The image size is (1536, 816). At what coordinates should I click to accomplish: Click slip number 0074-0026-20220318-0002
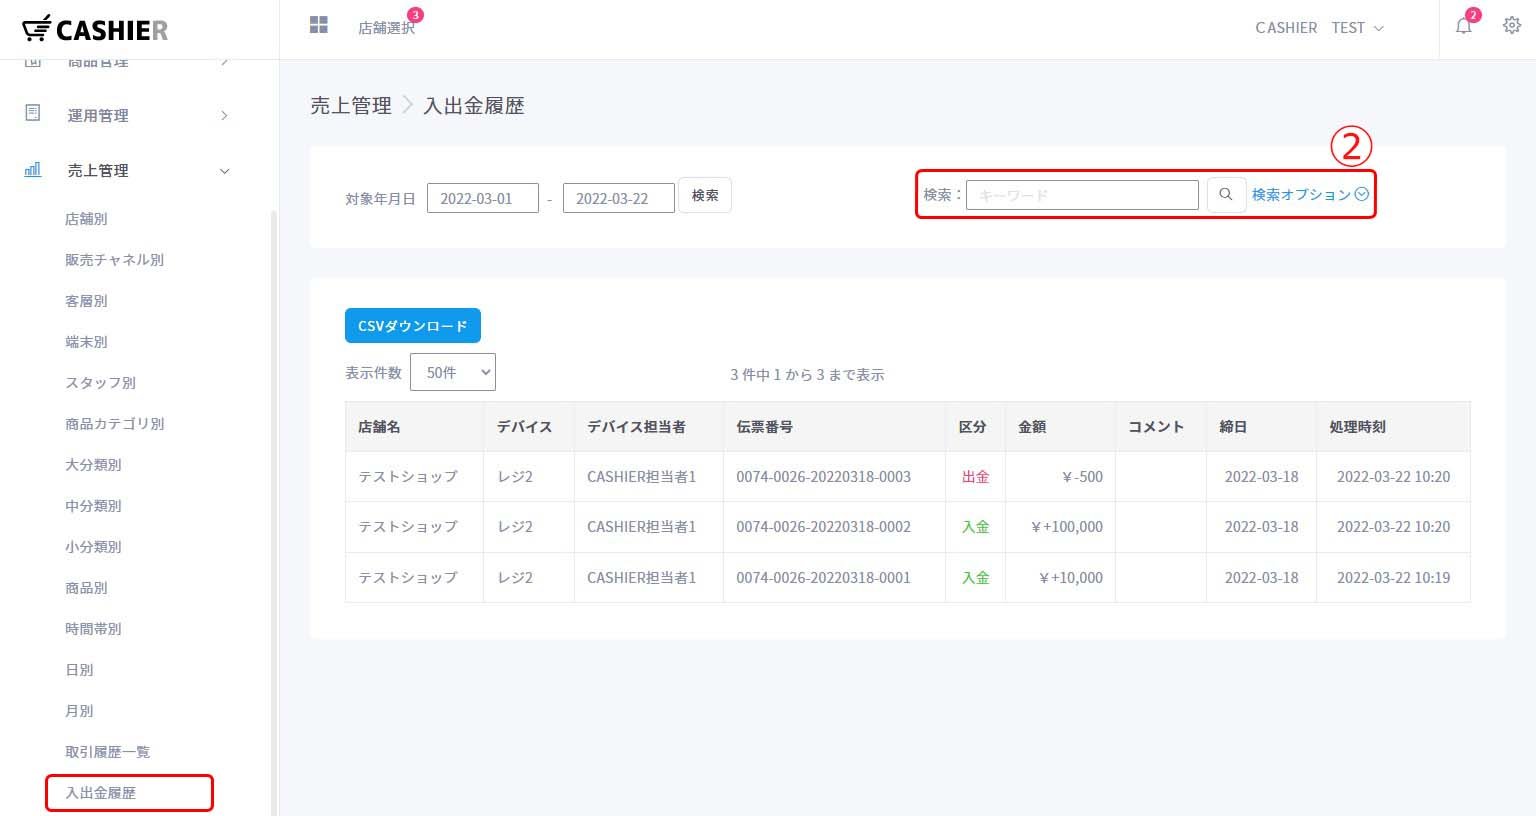click(x=823, y=527)
